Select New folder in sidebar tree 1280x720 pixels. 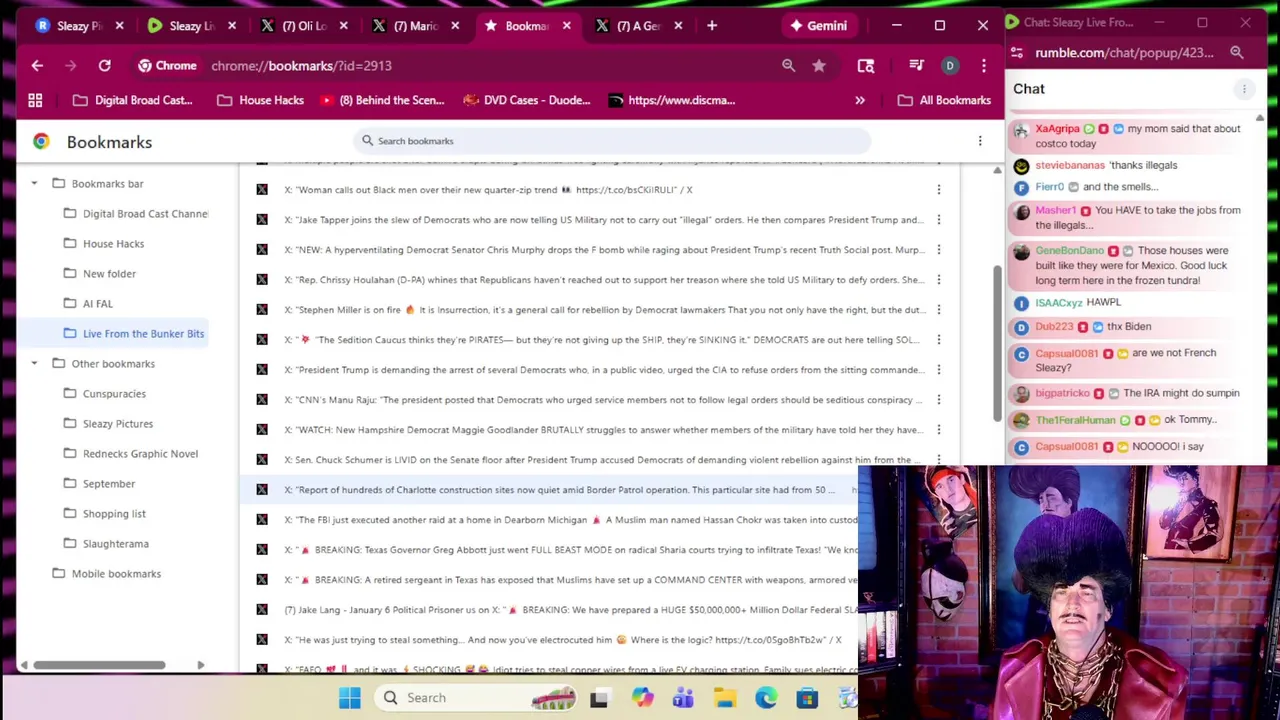click(100, 274)
